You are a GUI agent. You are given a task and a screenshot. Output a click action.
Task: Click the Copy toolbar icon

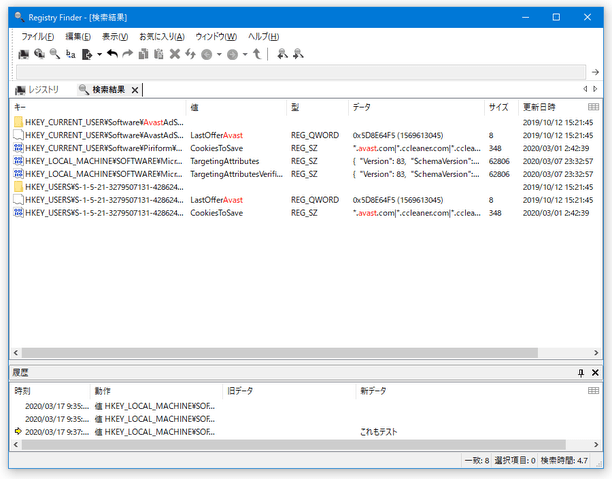[143, 54]
